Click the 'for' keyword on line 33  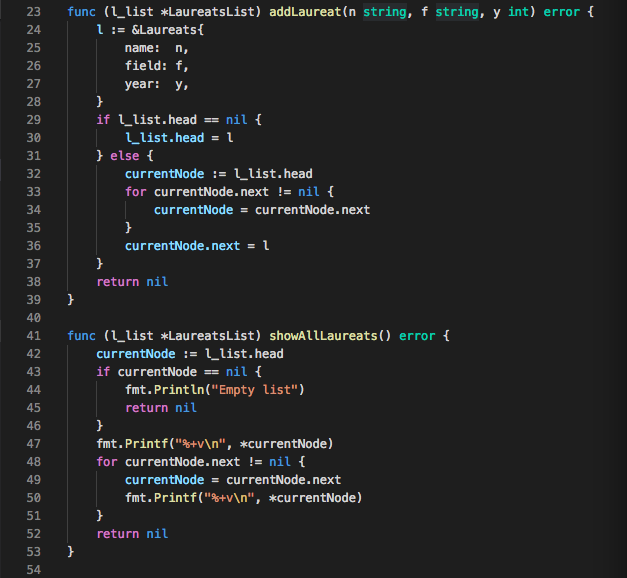[136, 192]
